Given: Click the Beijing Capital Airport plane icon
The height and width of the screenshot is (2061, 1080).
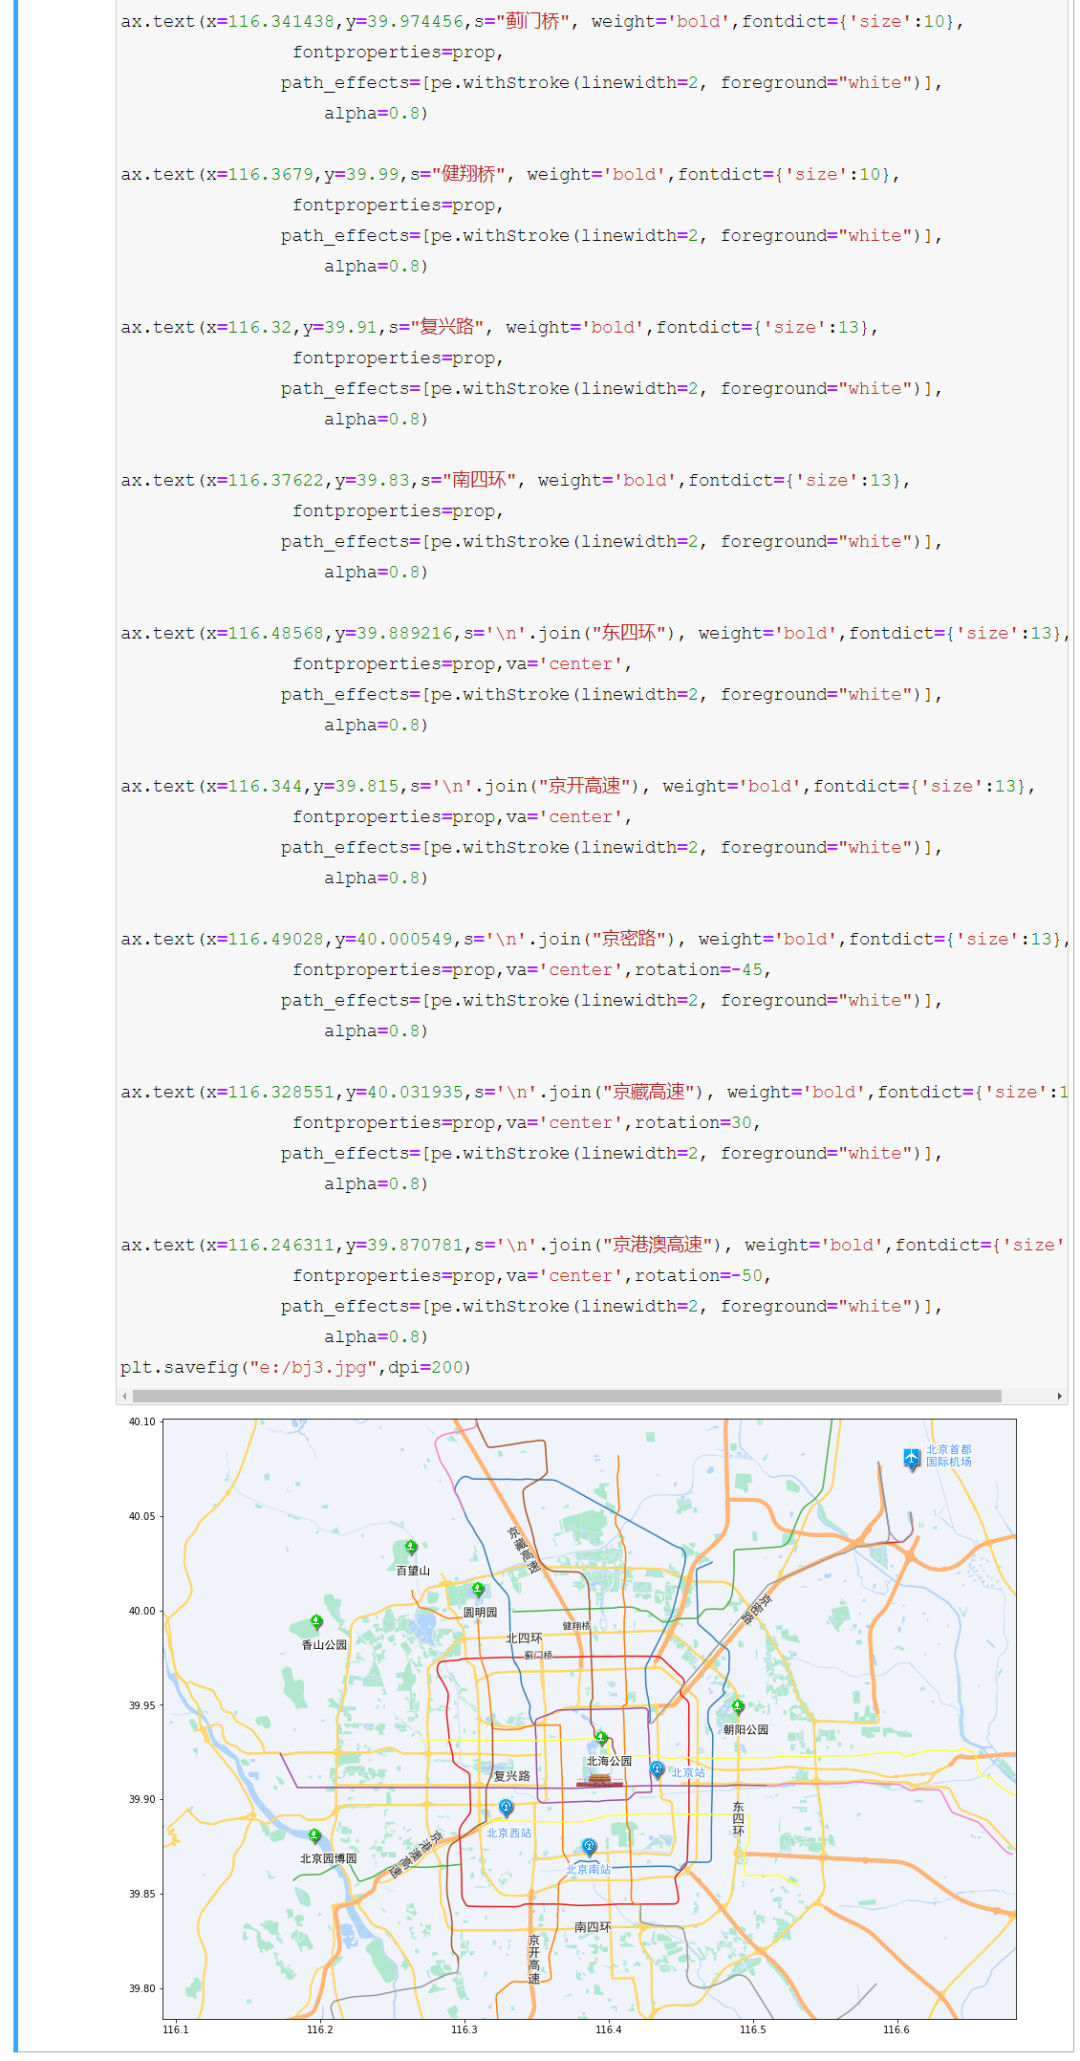Looking at the screenshot, I should click(911, 1459).
